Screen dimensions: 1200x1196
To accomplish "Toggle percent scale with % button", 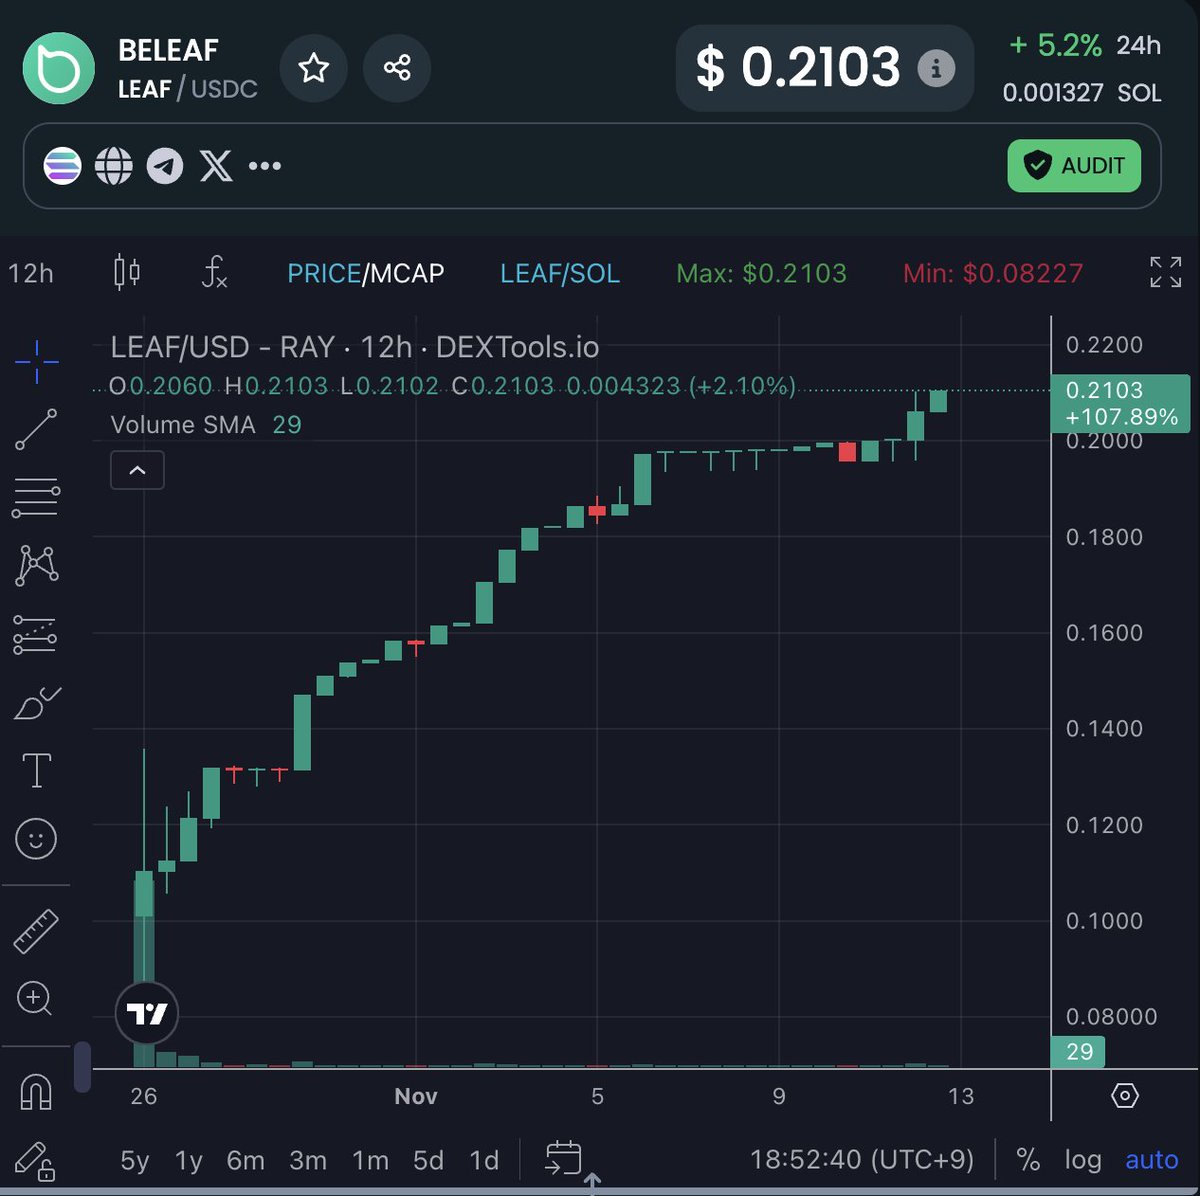I will 1028,1160.
